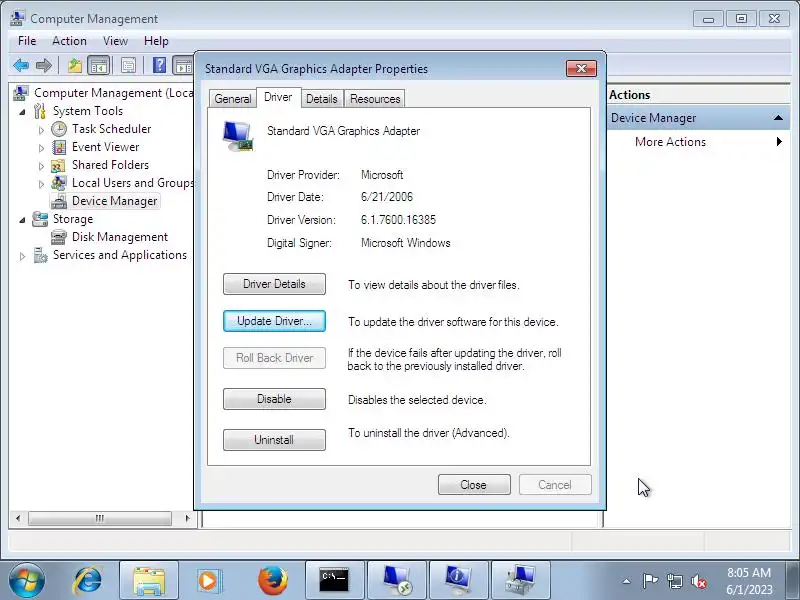Launch Internet Explorer from the taskbar

point(87,580)
